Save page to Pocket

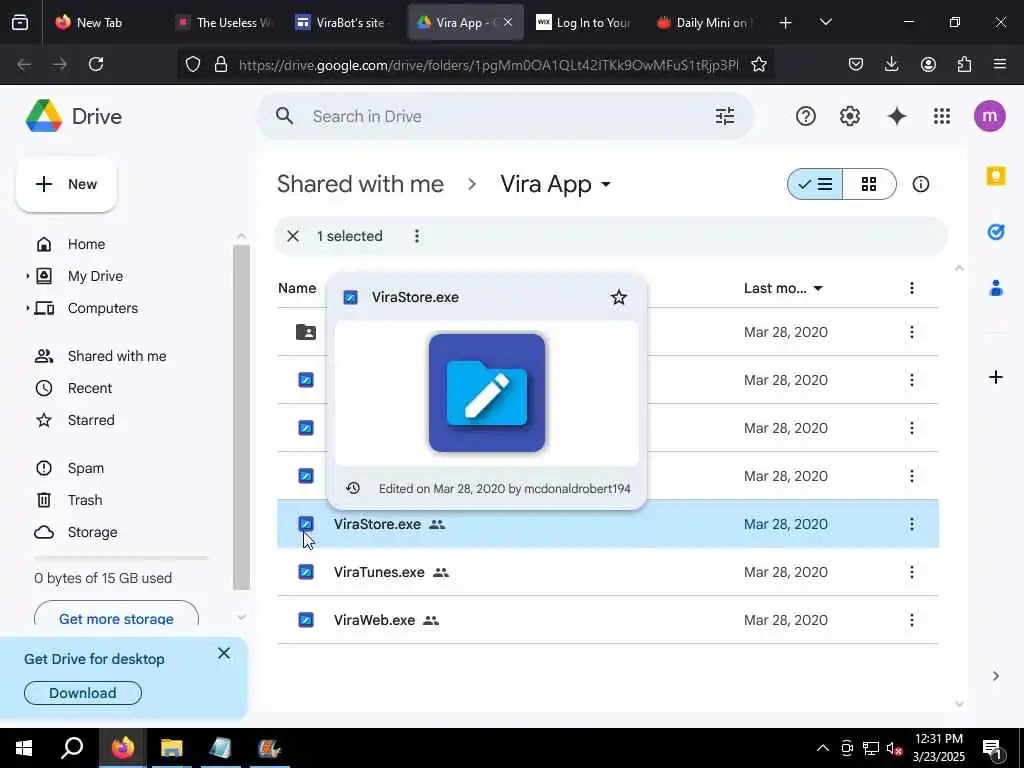click(856, 64)
